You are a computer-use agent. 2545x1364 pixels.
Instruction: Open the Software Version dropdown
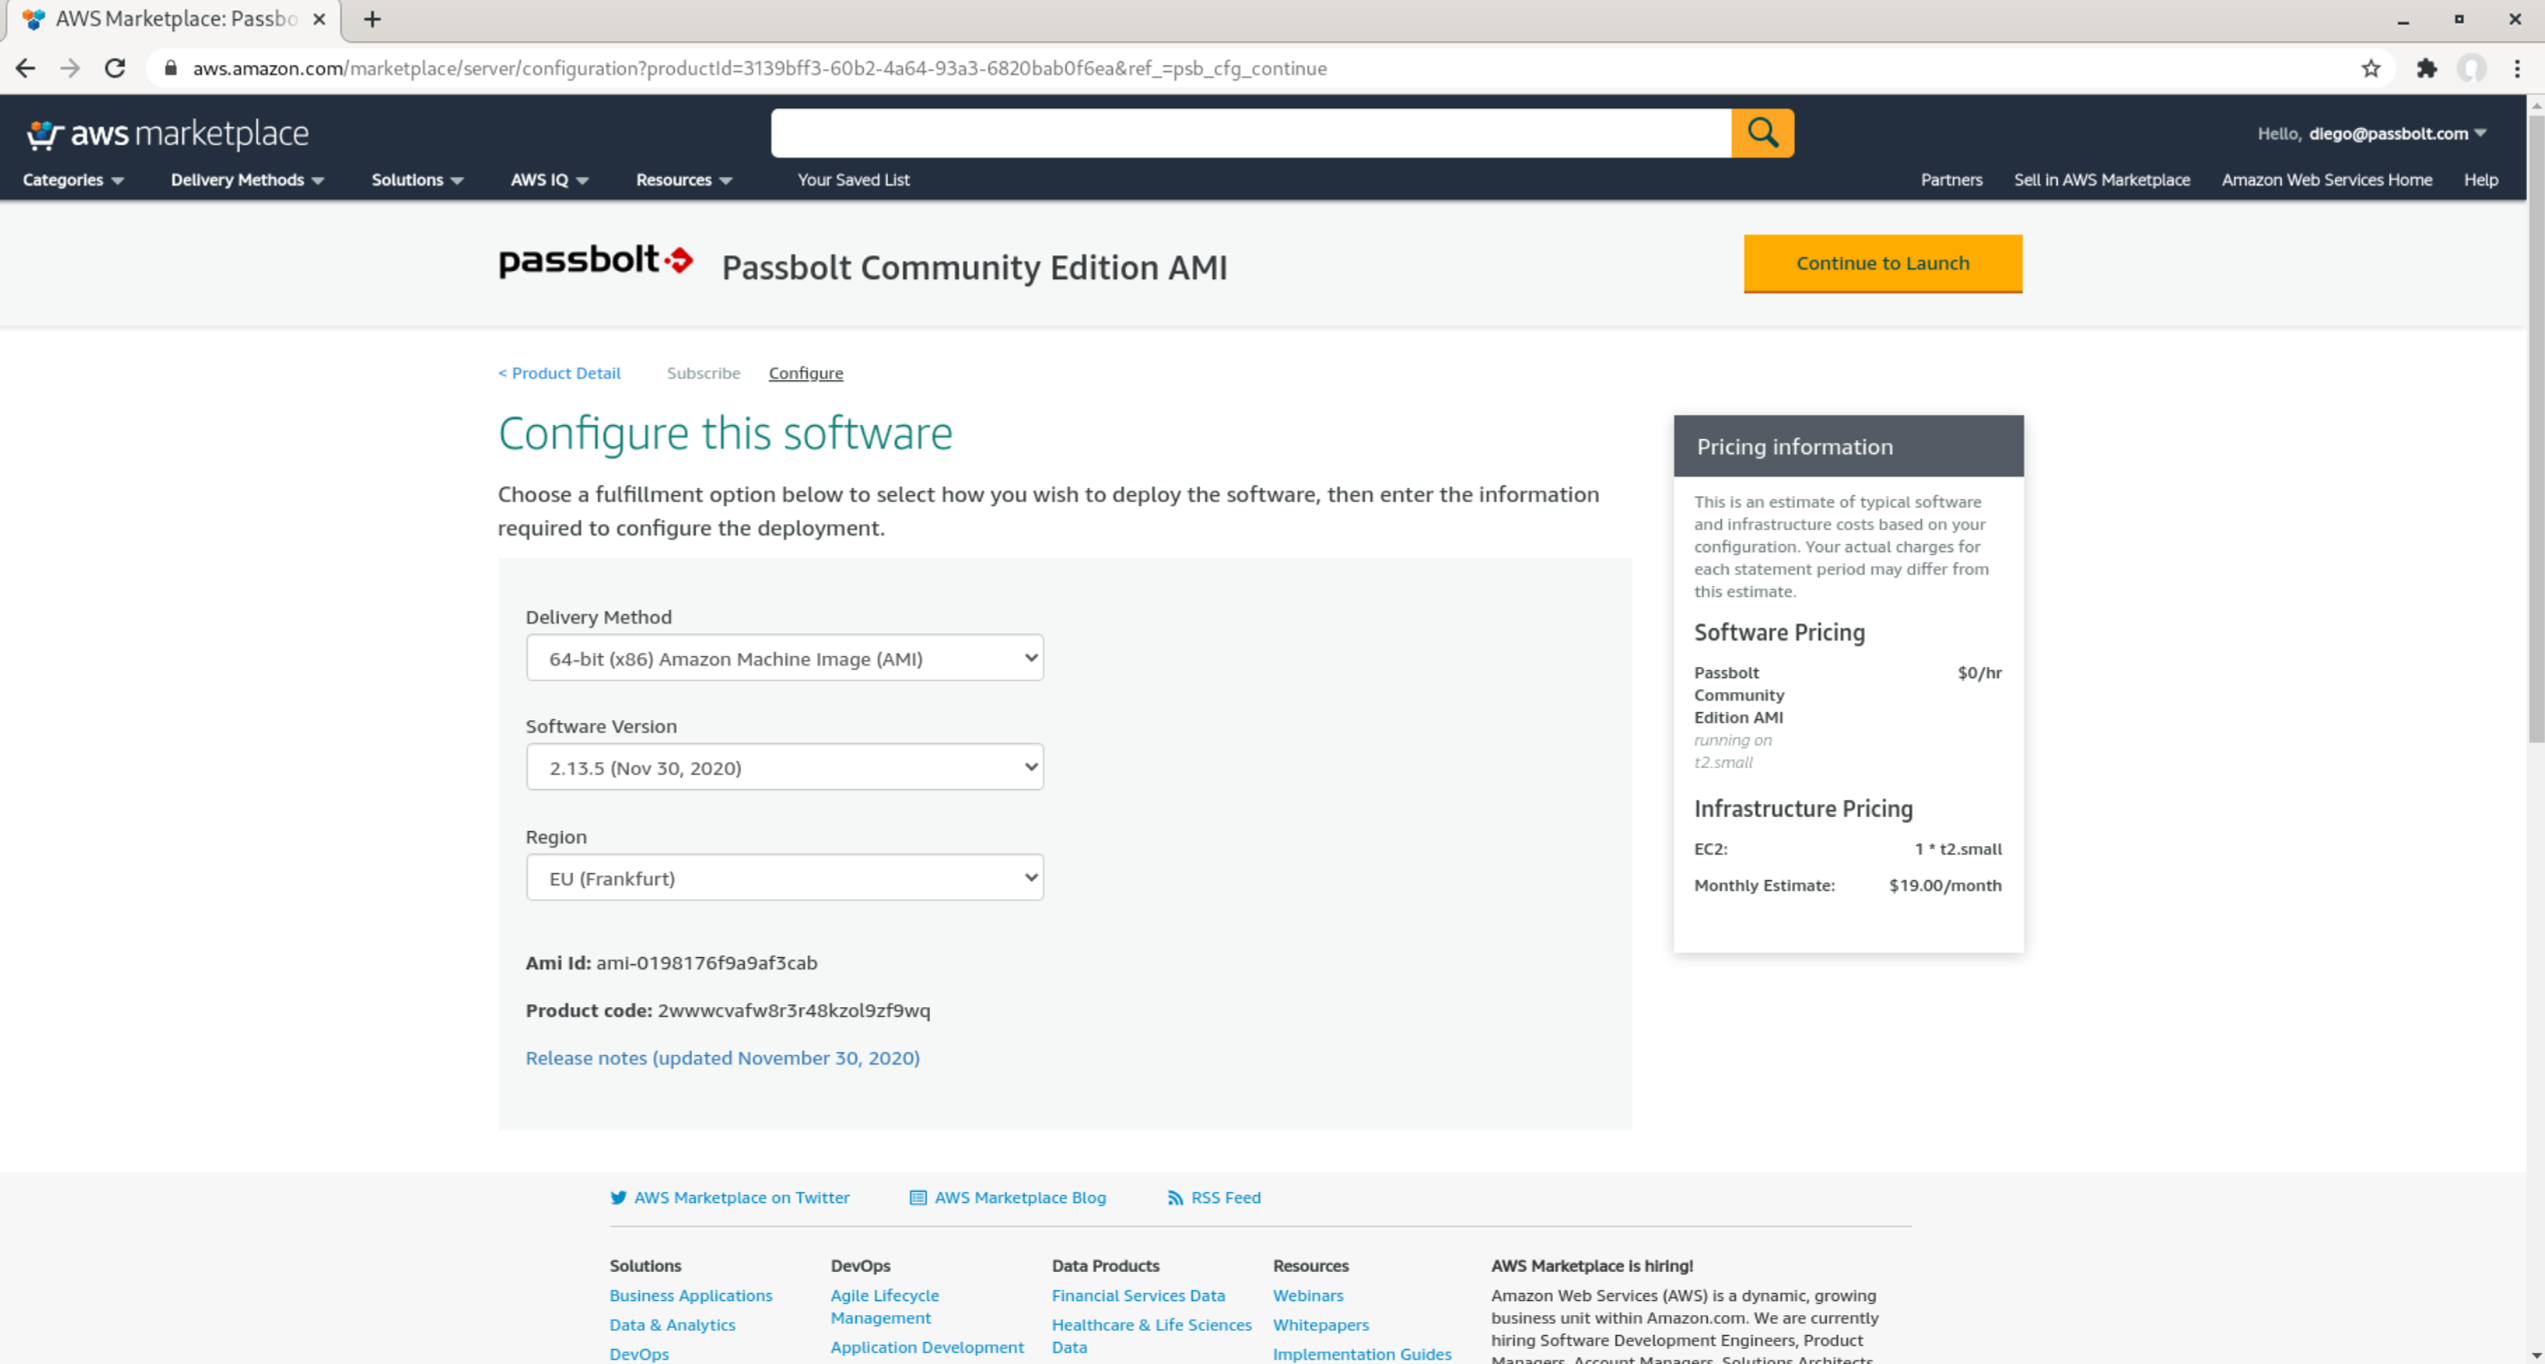(x=784, y=767)
